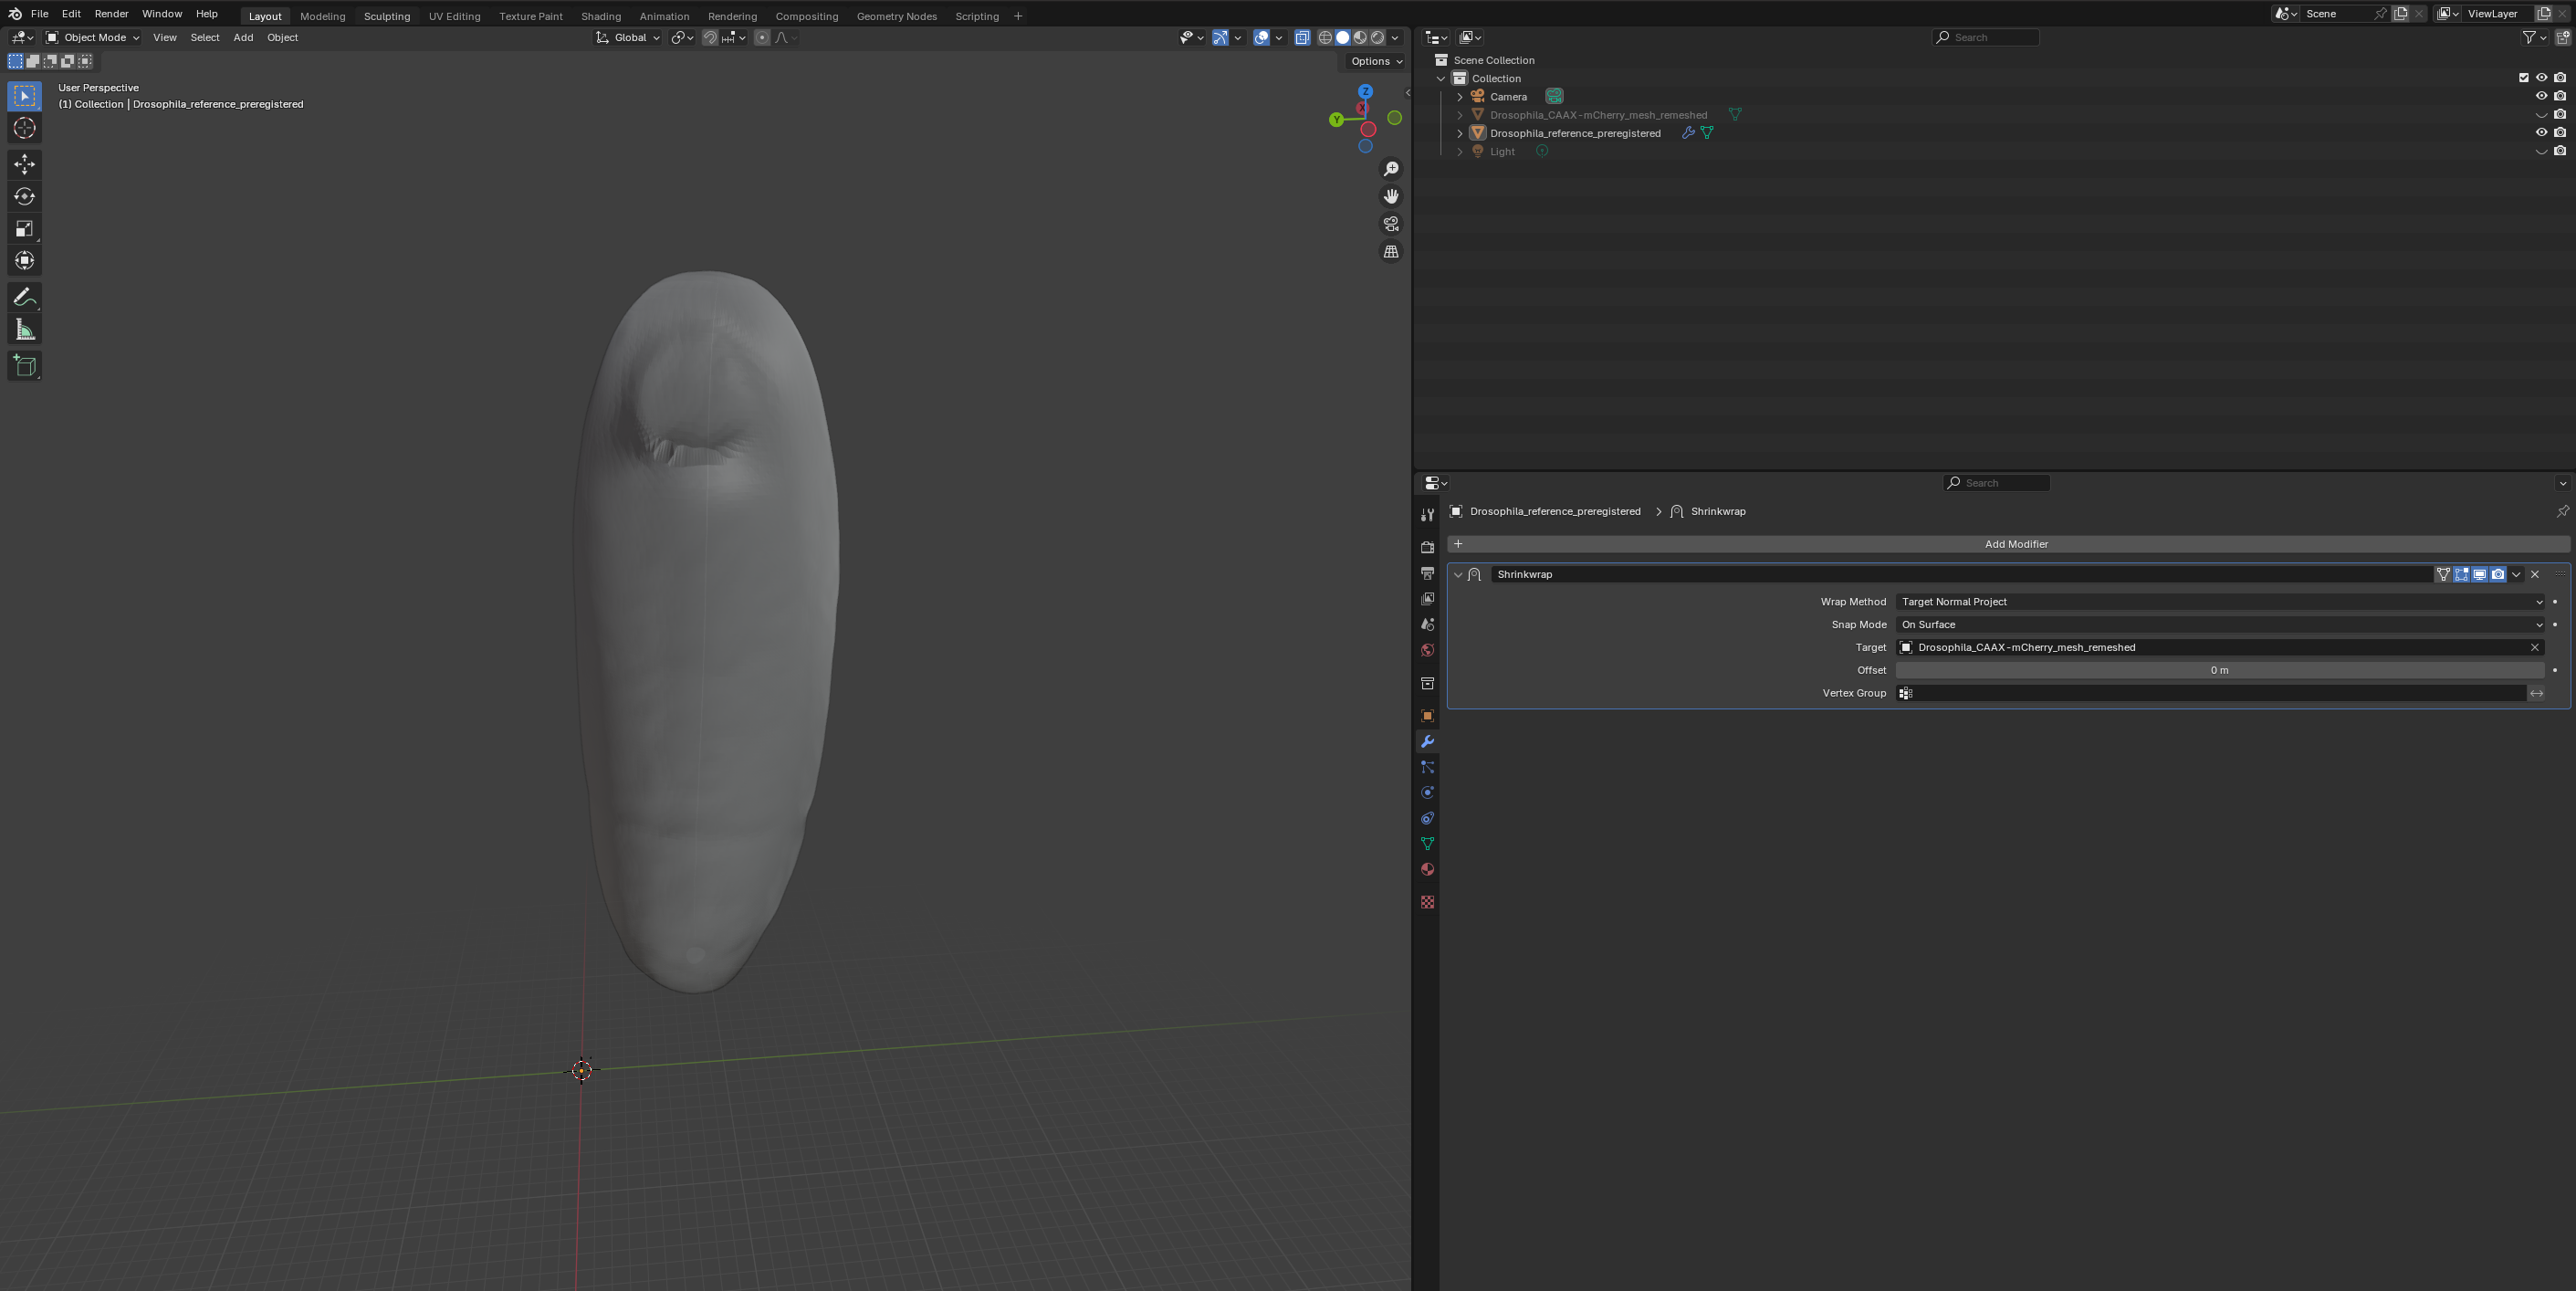Hide Drosophila_reference_preregistered in the viewport
This screenshot has height=1291, width=2576.
pyautogui.click(x=2541, y=133)
